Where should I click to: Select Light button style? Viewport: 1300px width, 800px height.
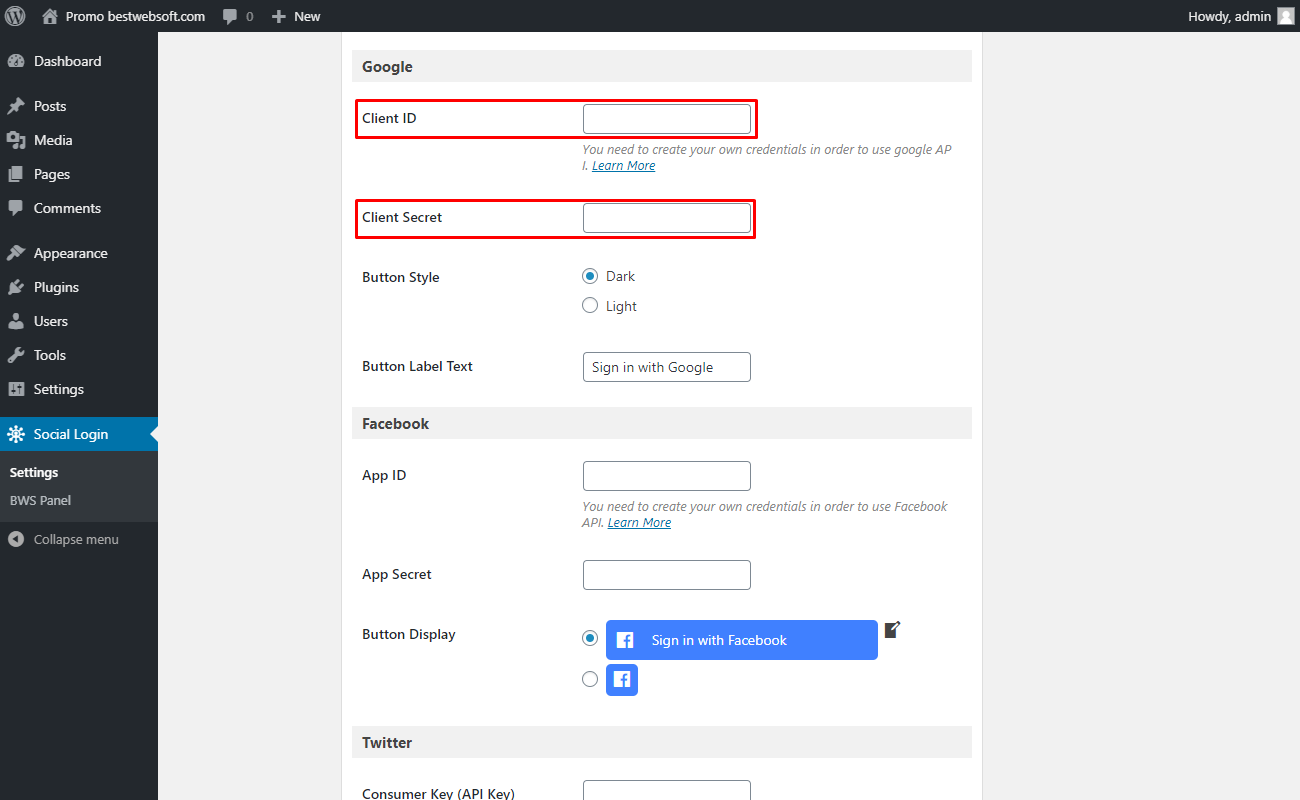tap(590, 306)
